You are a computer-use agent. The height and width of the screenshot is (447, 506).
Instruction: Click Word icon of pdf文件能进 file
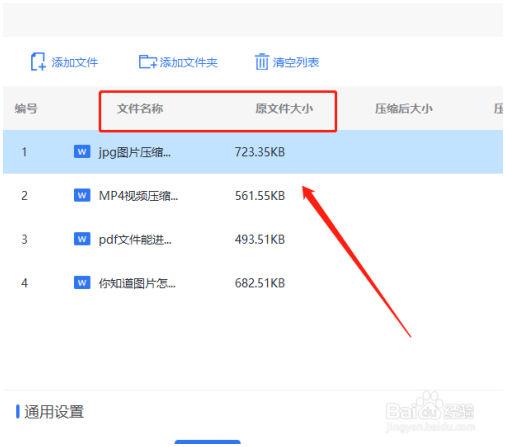(x=82, y=239)
